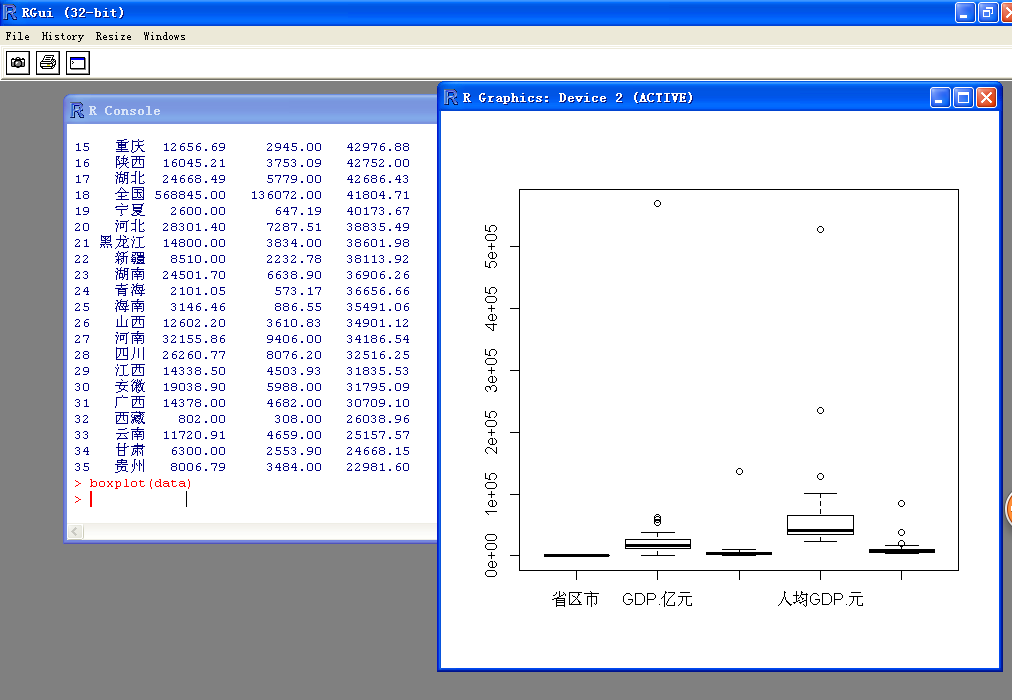Click the box of the 人均GDP.元 boxplot
This screenshot has height=700, width=1012.
pos(820,525)
